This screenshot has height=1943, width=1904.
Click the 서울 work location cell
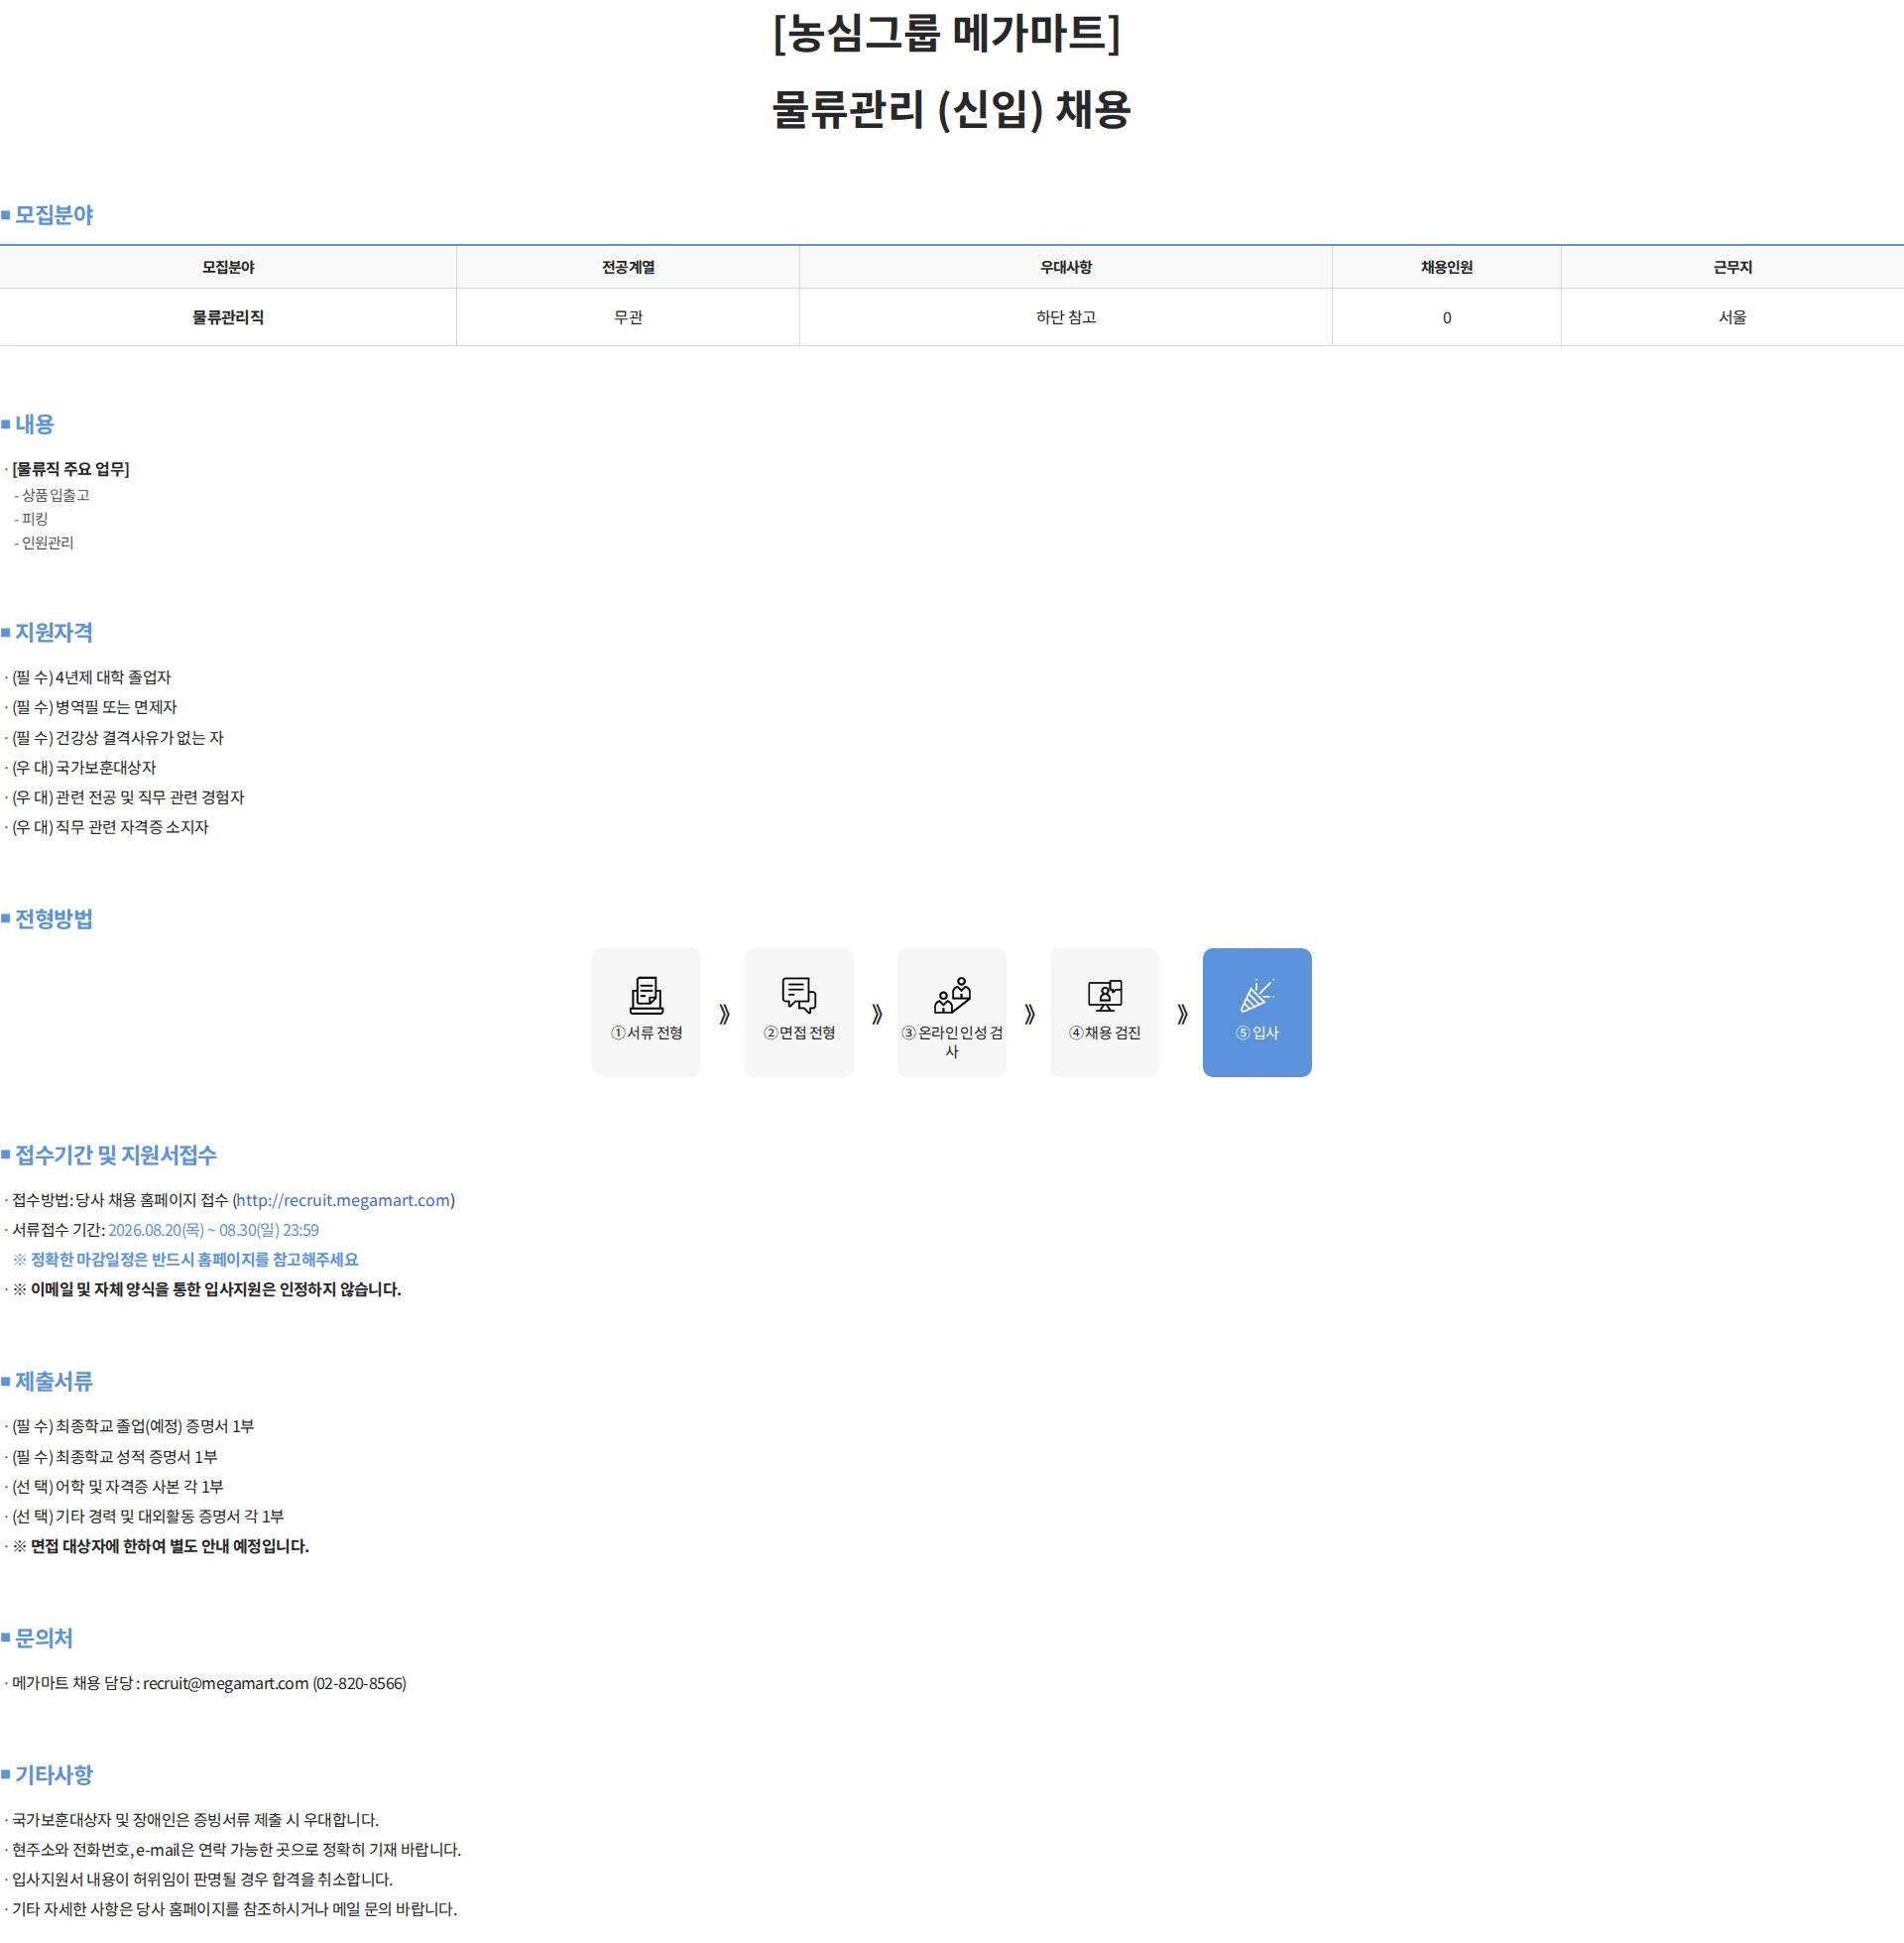point(1732,317)
